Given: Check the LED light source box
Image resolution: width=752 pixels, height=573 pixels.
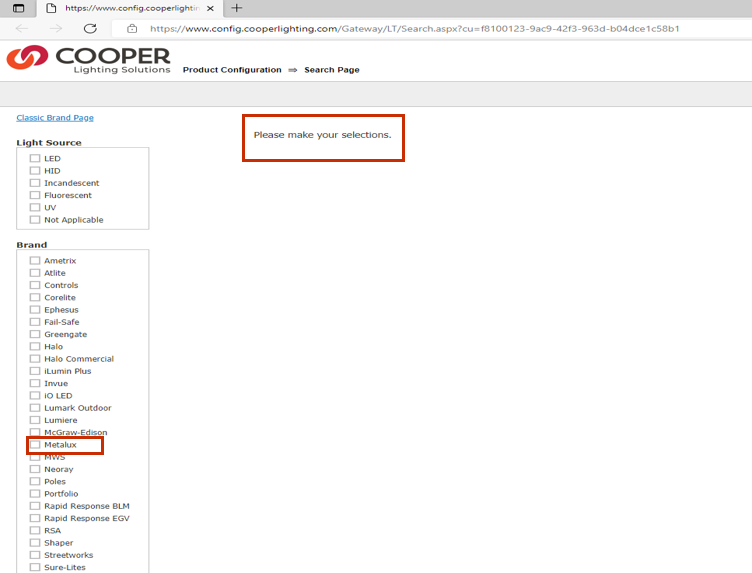Looking at the screenshot, I should [x=35, y=158].
